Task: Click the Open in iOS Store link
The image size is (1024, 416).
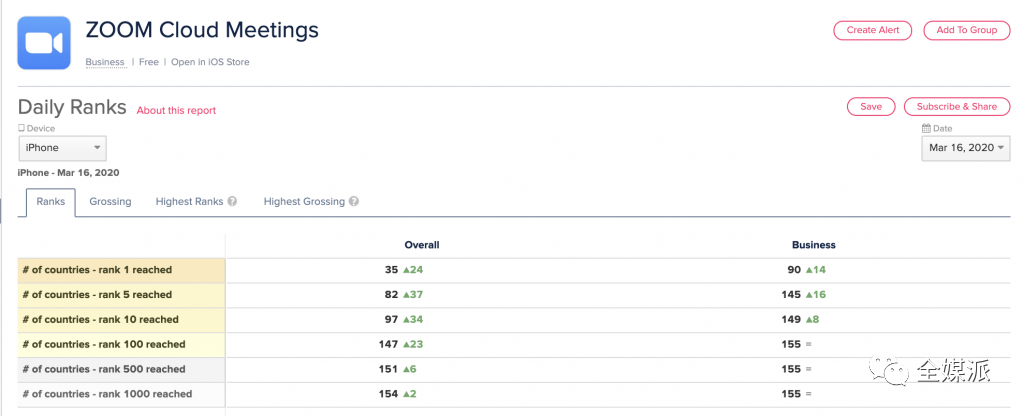Action: [210, 62]
